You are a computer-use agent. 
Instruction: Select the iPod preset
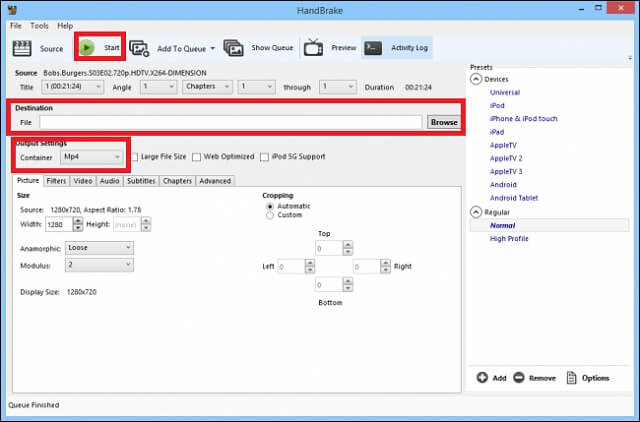click(x=497, y=105)
